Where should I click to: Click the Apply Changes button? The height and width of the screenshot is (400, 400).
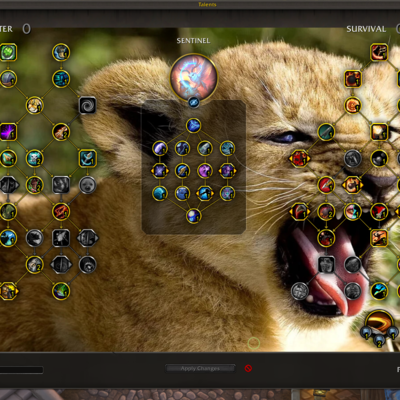(200, 368)
